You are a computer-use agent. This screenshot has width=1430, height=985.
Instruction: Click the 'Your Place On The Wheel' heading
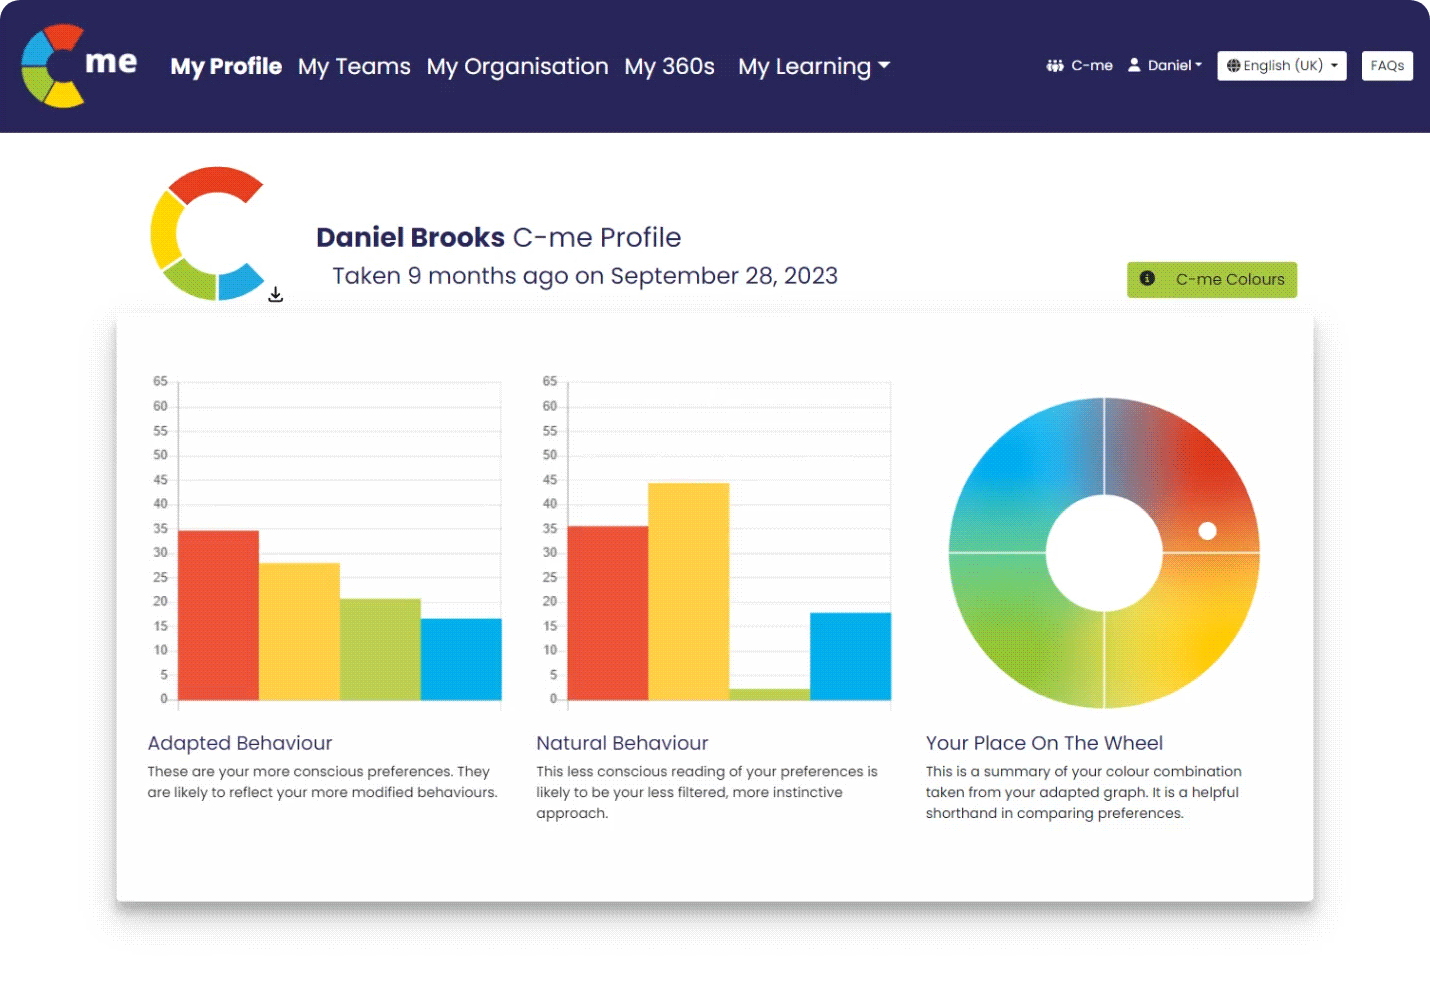click(x=1044, y=743)
